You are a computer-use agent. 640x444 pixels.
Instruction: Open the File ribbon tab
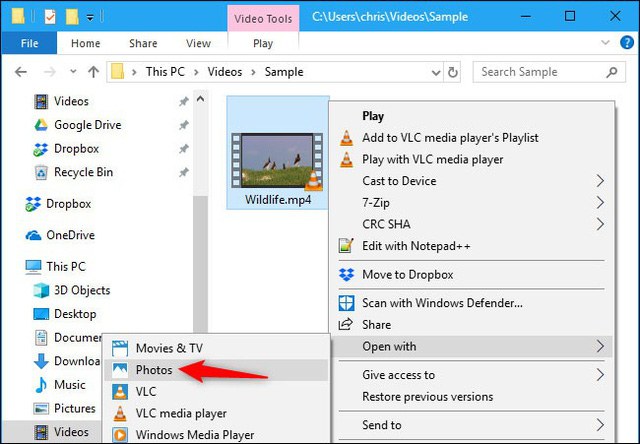click(30, 44)
